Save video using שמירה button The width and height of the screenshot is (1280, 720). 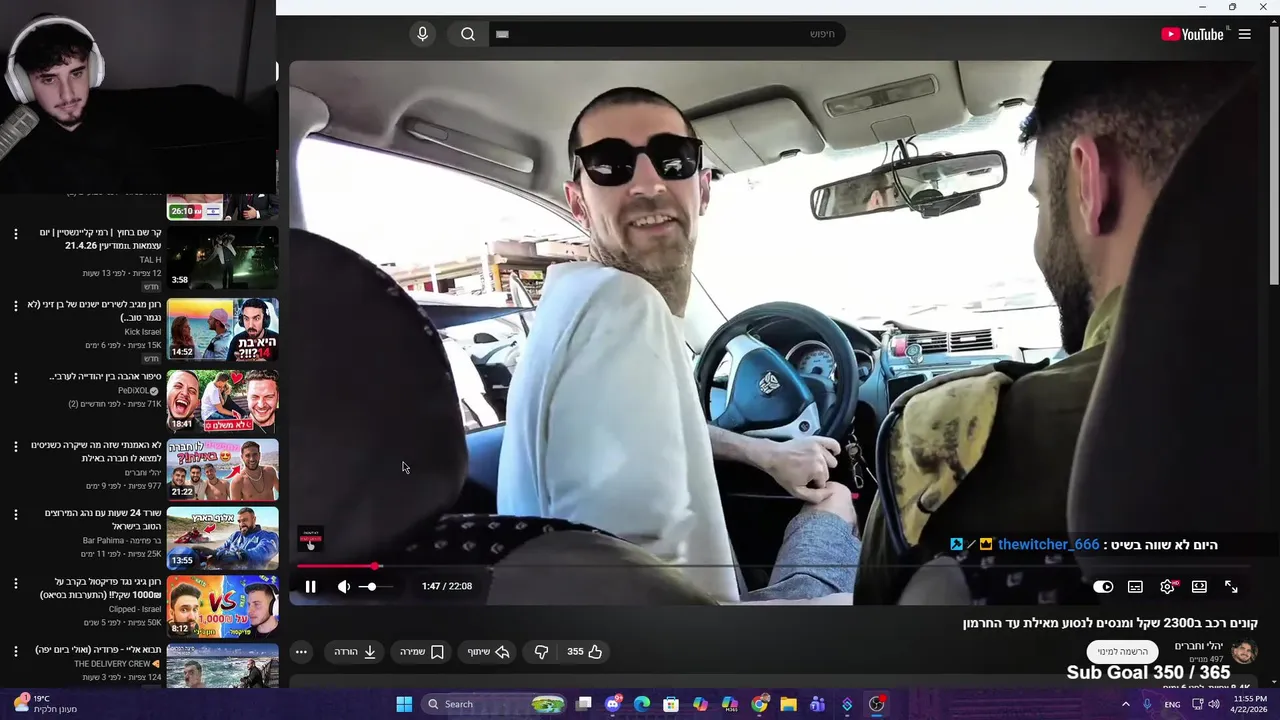[x=422, y=652]
